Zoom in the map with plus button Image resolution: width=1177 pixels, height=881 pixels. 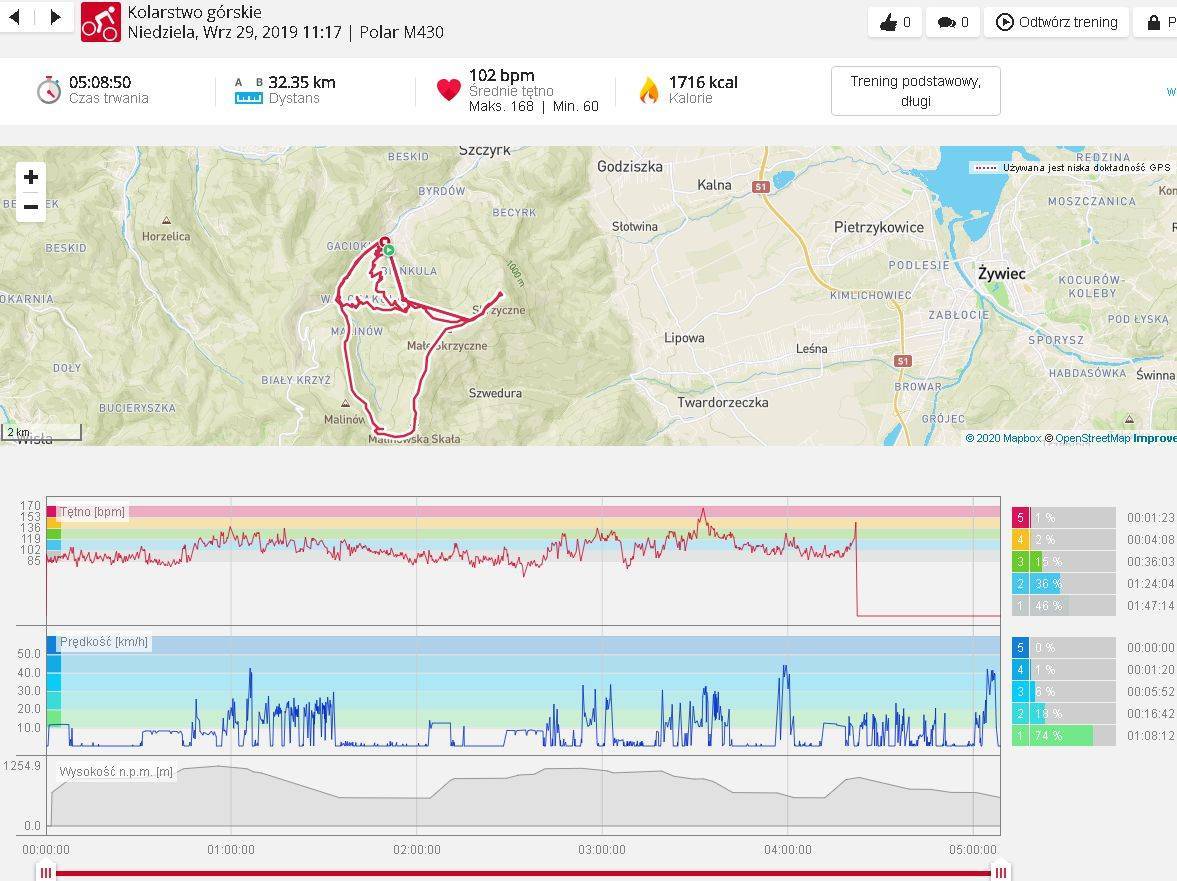[31, 177]
